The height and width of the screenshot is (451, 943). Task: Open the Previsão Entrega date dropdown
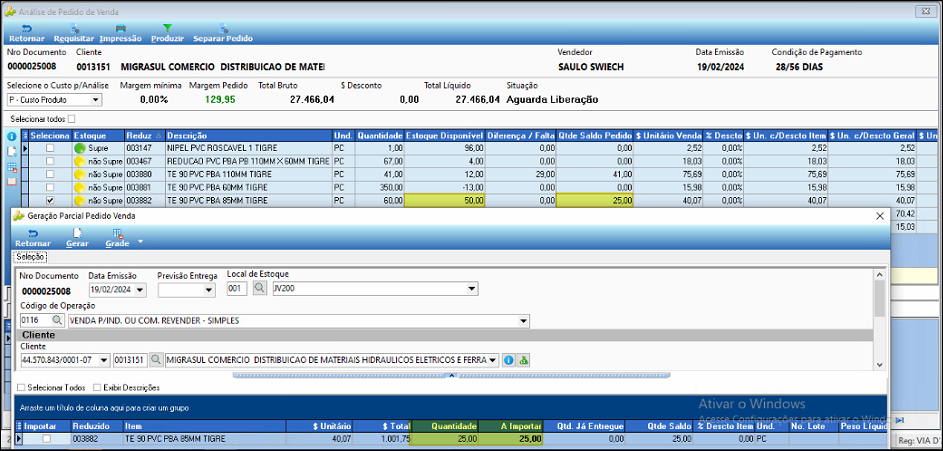click(209, 290)
